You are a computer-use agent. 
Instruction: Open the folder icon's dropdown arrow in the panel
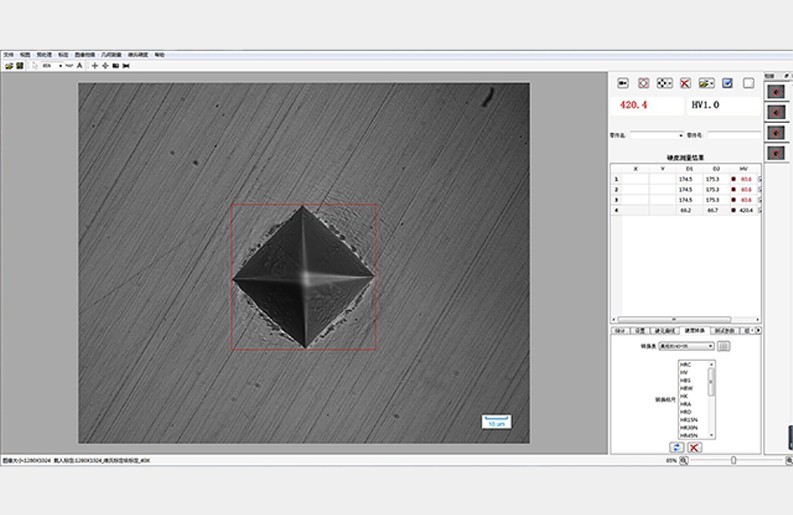[x=713, y=83]
